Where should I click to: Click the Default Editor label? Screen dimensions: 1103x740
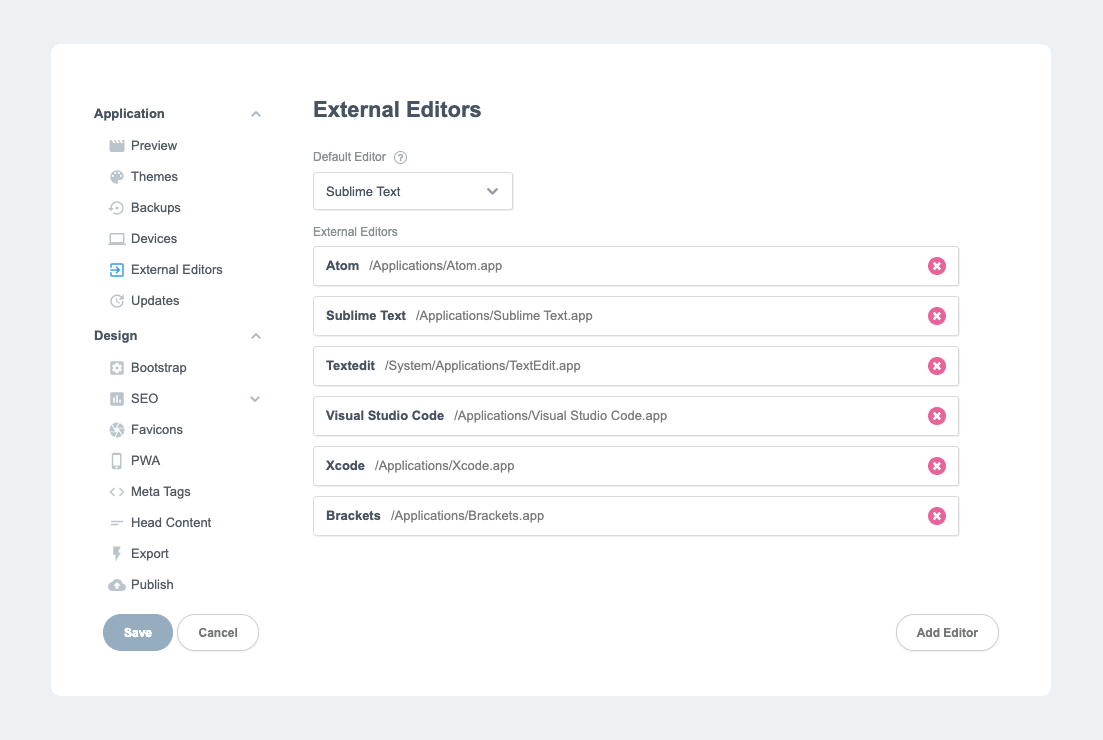350,157
